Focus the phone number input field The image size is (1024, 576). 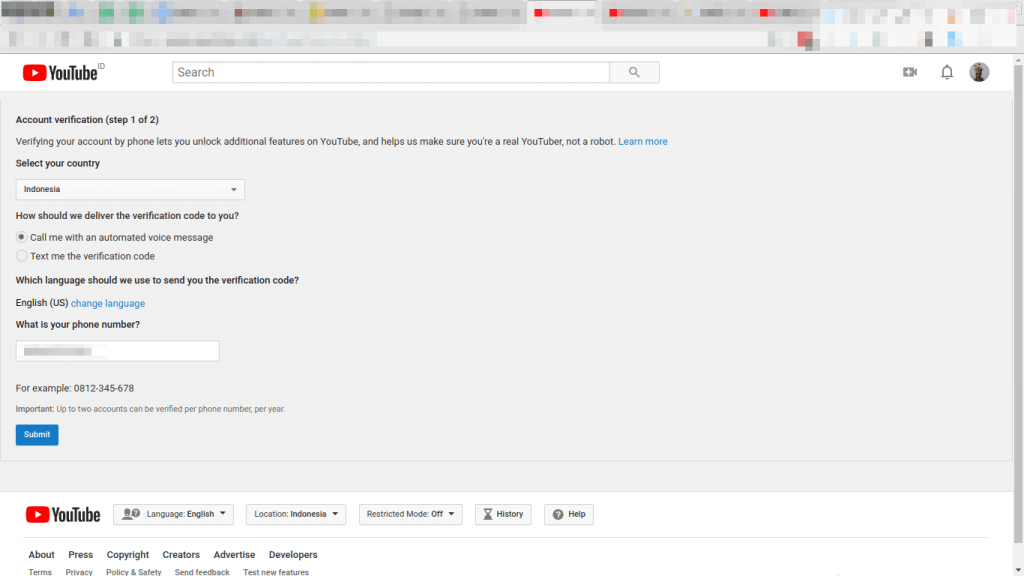point(118,351)
